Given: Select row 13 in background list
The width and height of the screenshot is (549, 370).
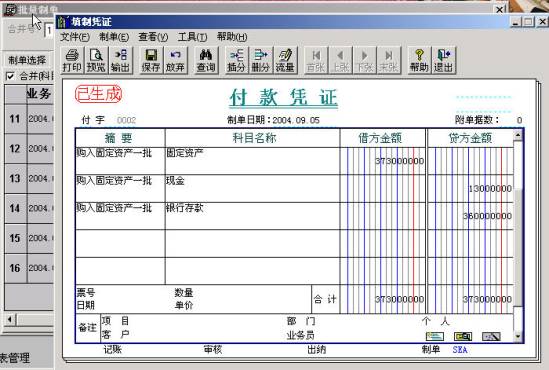Looking at the screenshot, I should 29,179.
